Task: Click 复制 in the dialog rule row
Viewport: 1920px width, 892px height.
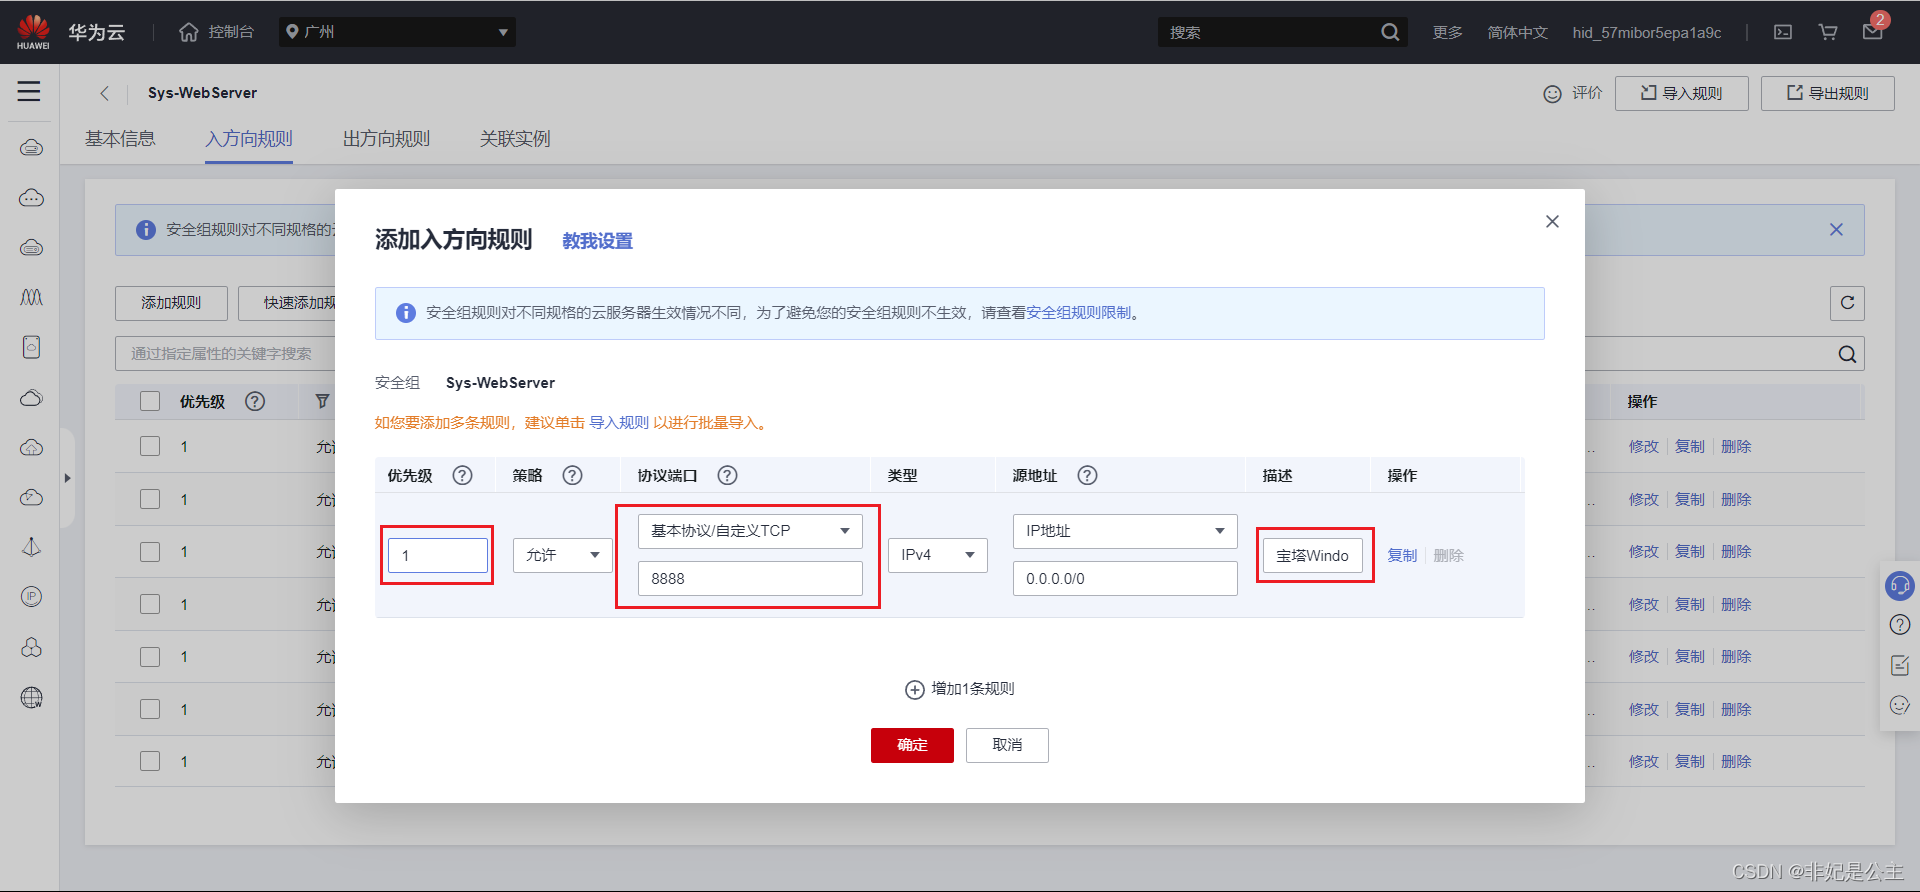Action: pos(1402,555)
